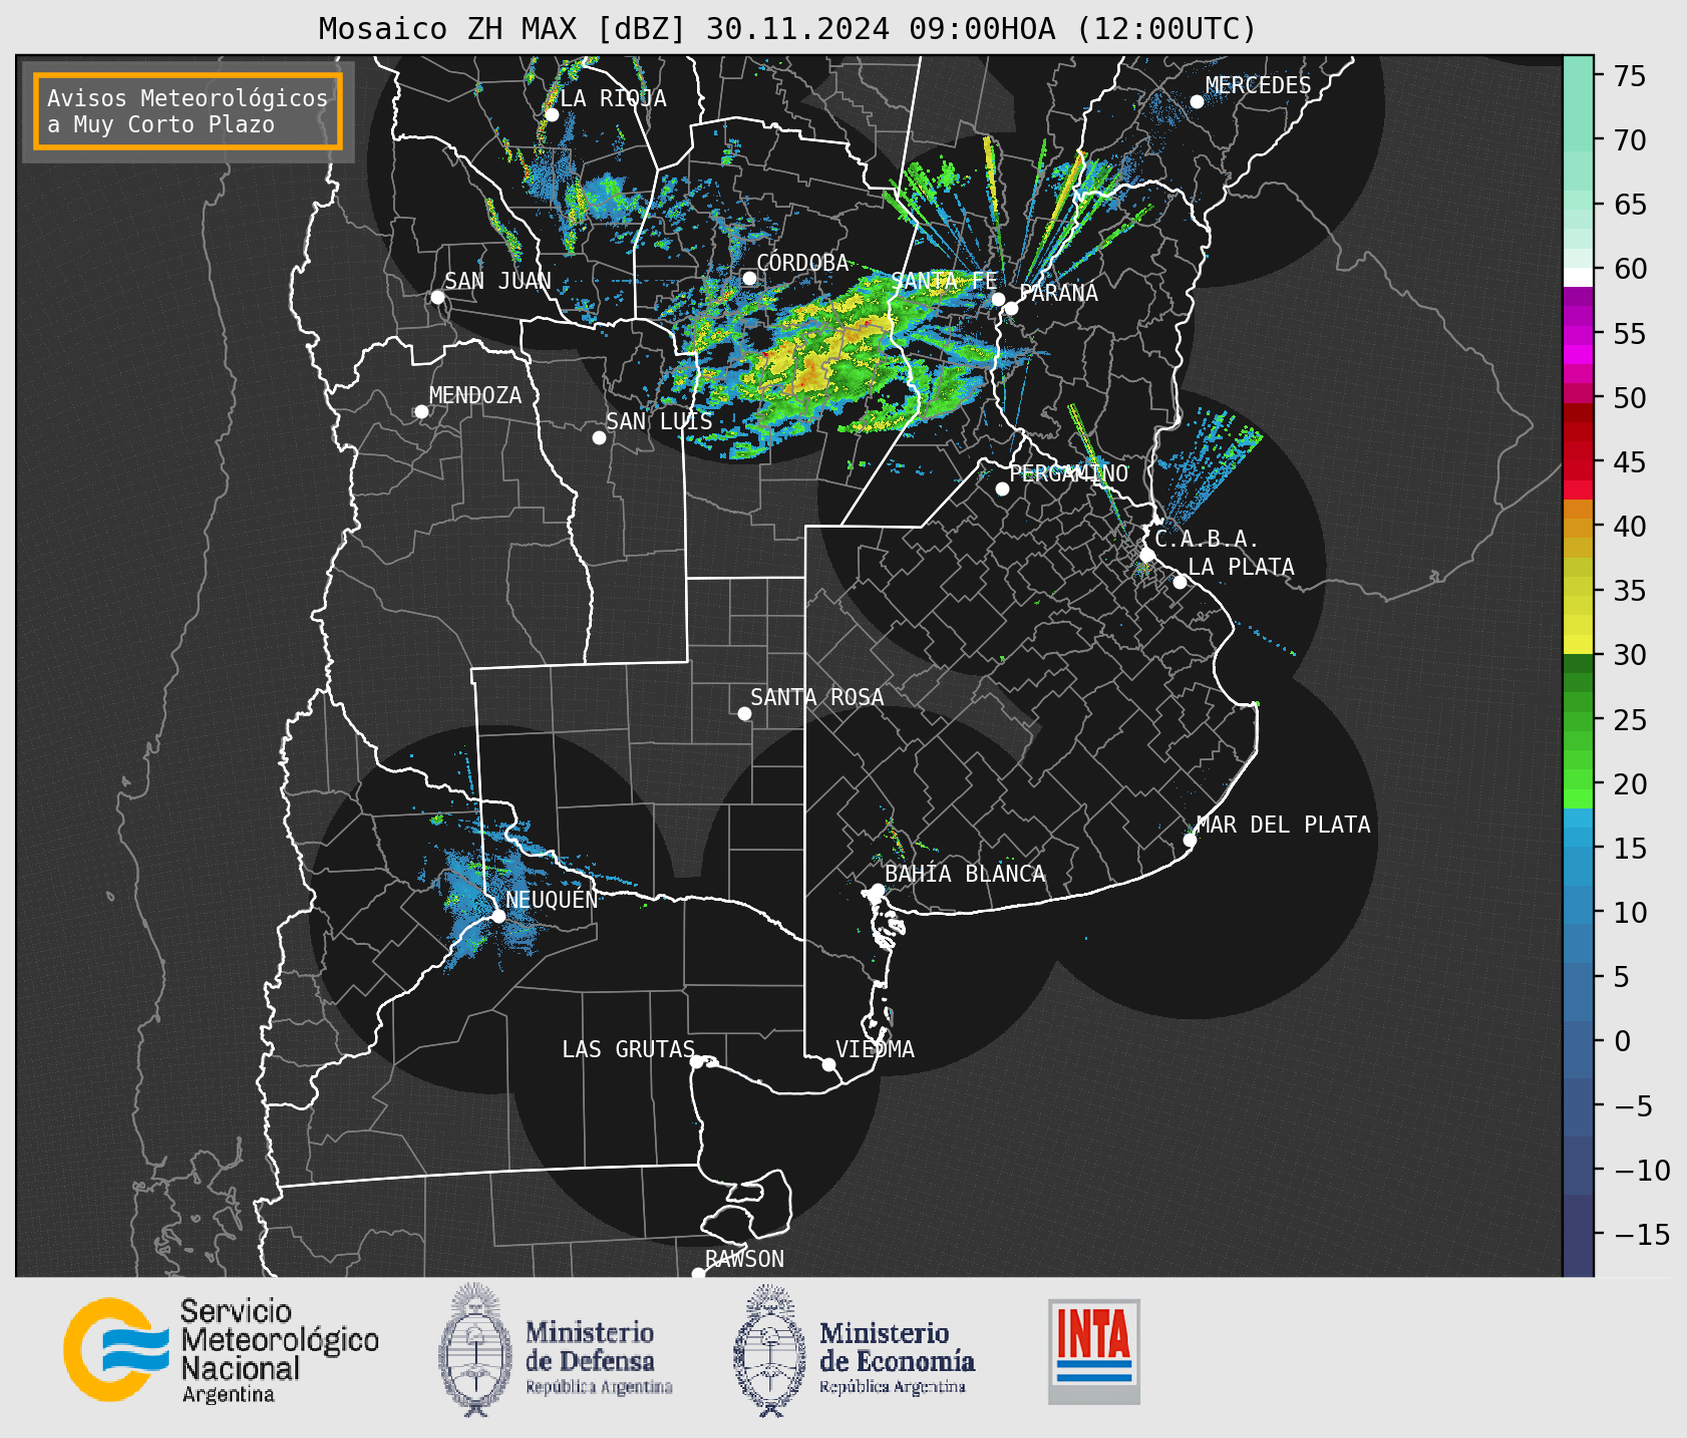Image resolution: width=1687 pixels, height=1438 pixels.
Task: Click the BAHÍA BLANCA city label
Action: tap(965, 874)
